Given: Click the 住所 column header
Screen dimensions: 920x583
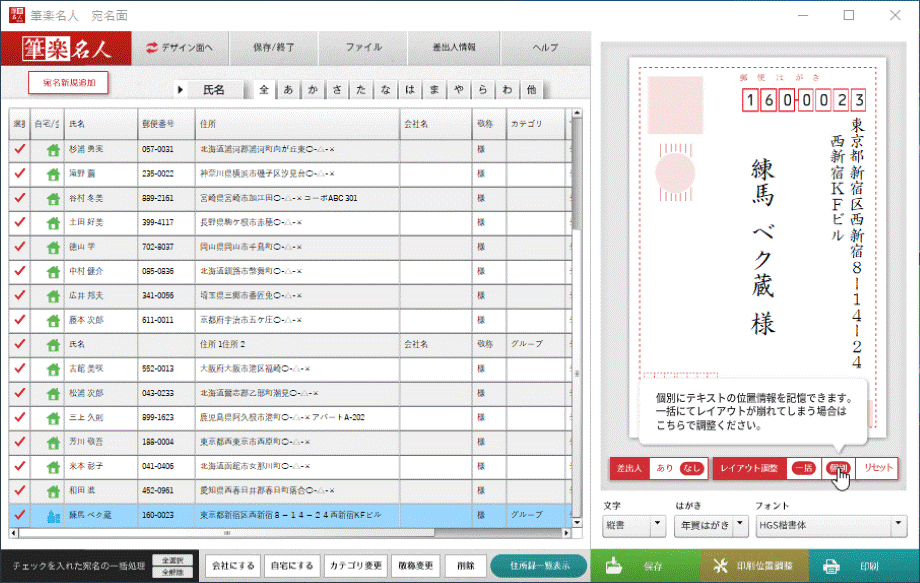Looking at the screenshot, I should point(297,124).
